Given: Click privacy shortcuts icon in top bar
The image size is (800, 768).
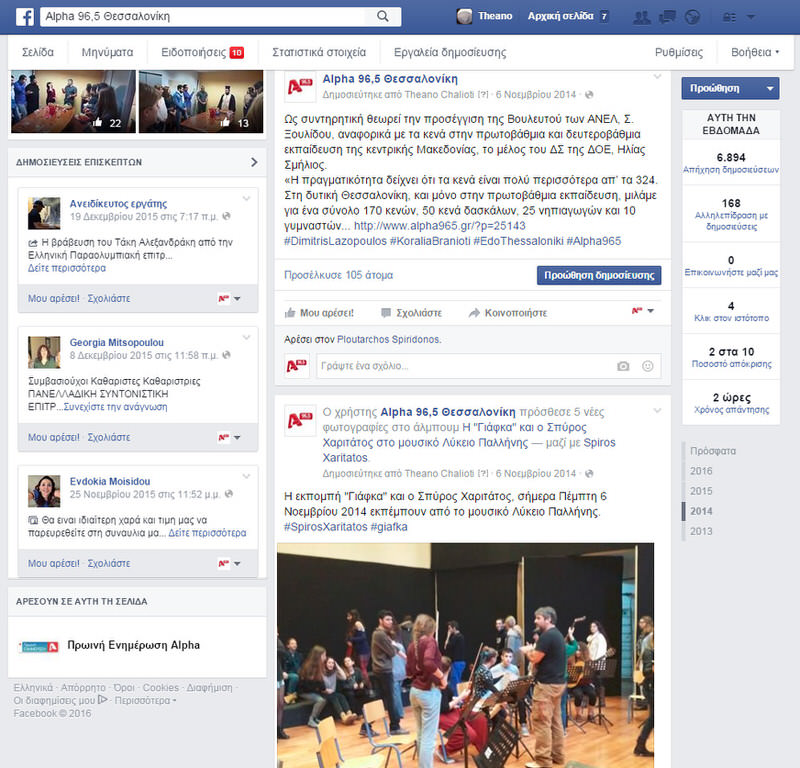Looking at the screenshot, I should pos(730,17).
